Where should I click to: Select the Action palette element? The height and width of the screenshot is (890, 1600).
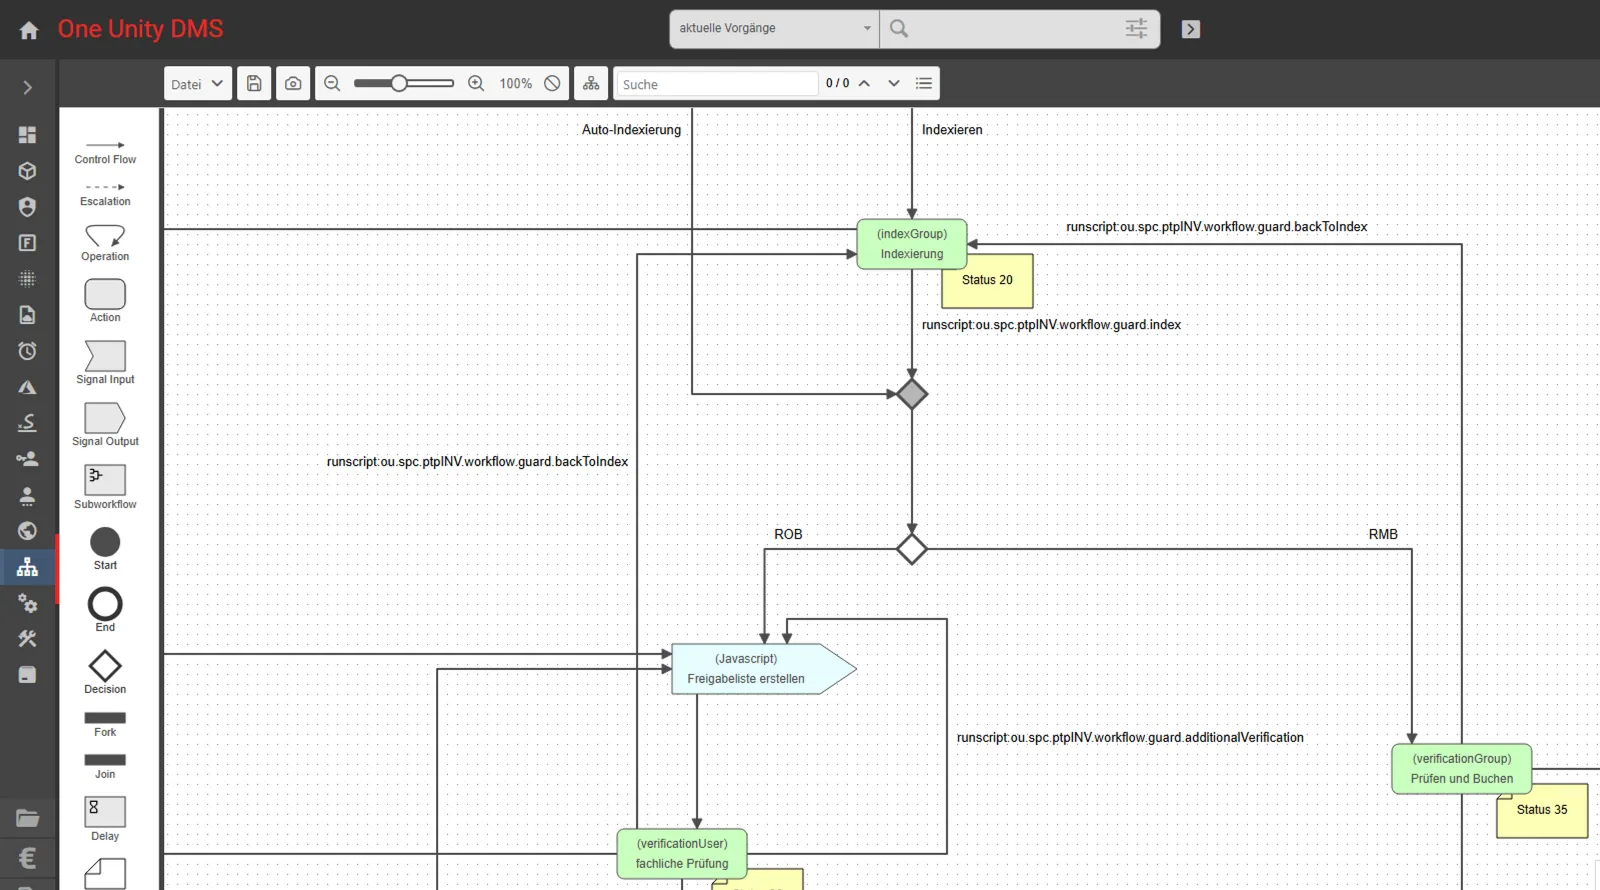(105, 301)
